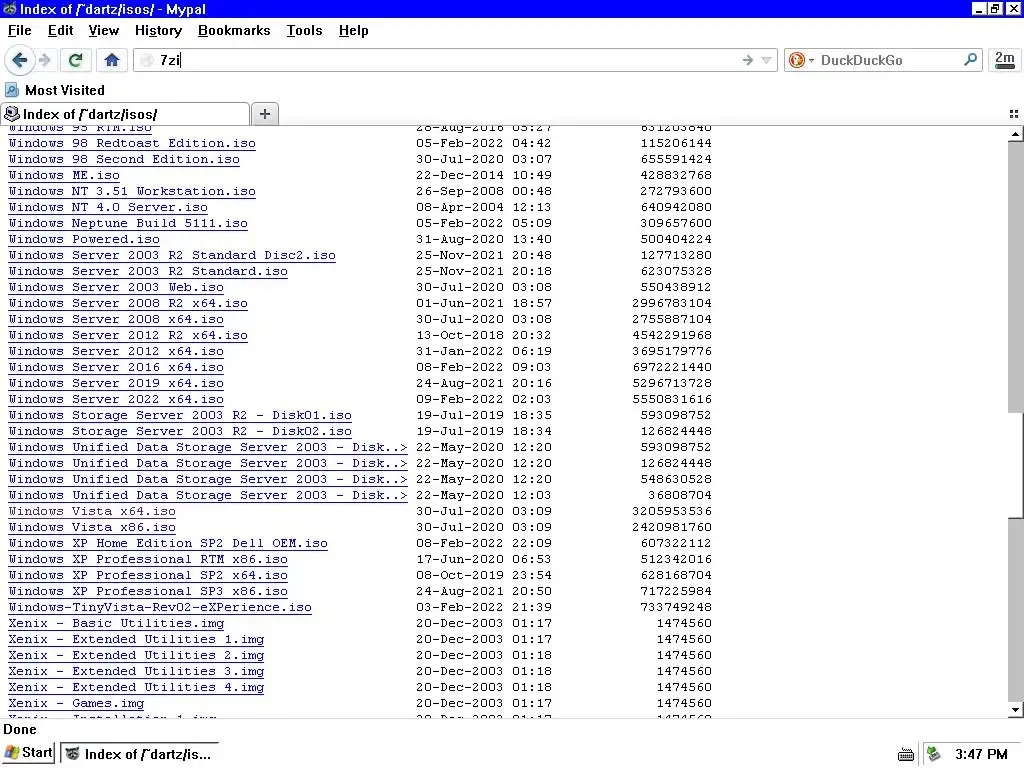The height and width of the screenshot is (768, 1024).
Task: Open Windows Vista x86.iso link
Action: coord(92,527)
